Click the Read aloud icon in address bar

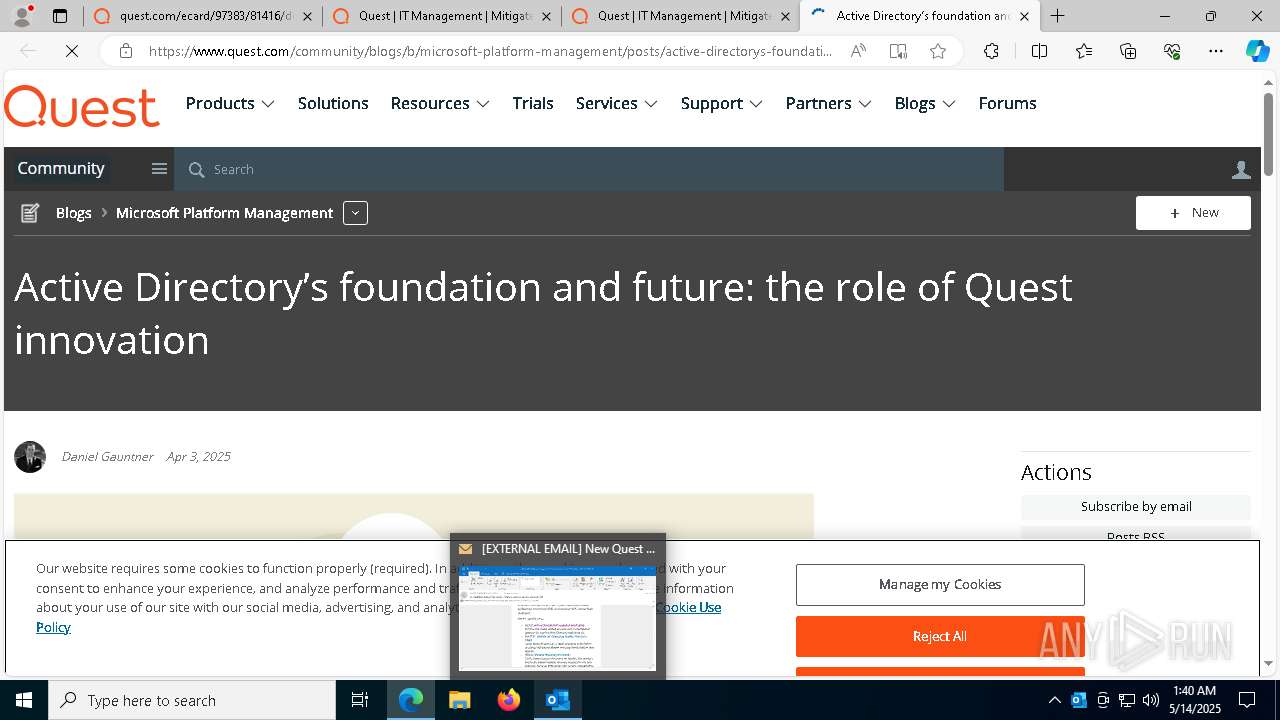pos(858,51)
